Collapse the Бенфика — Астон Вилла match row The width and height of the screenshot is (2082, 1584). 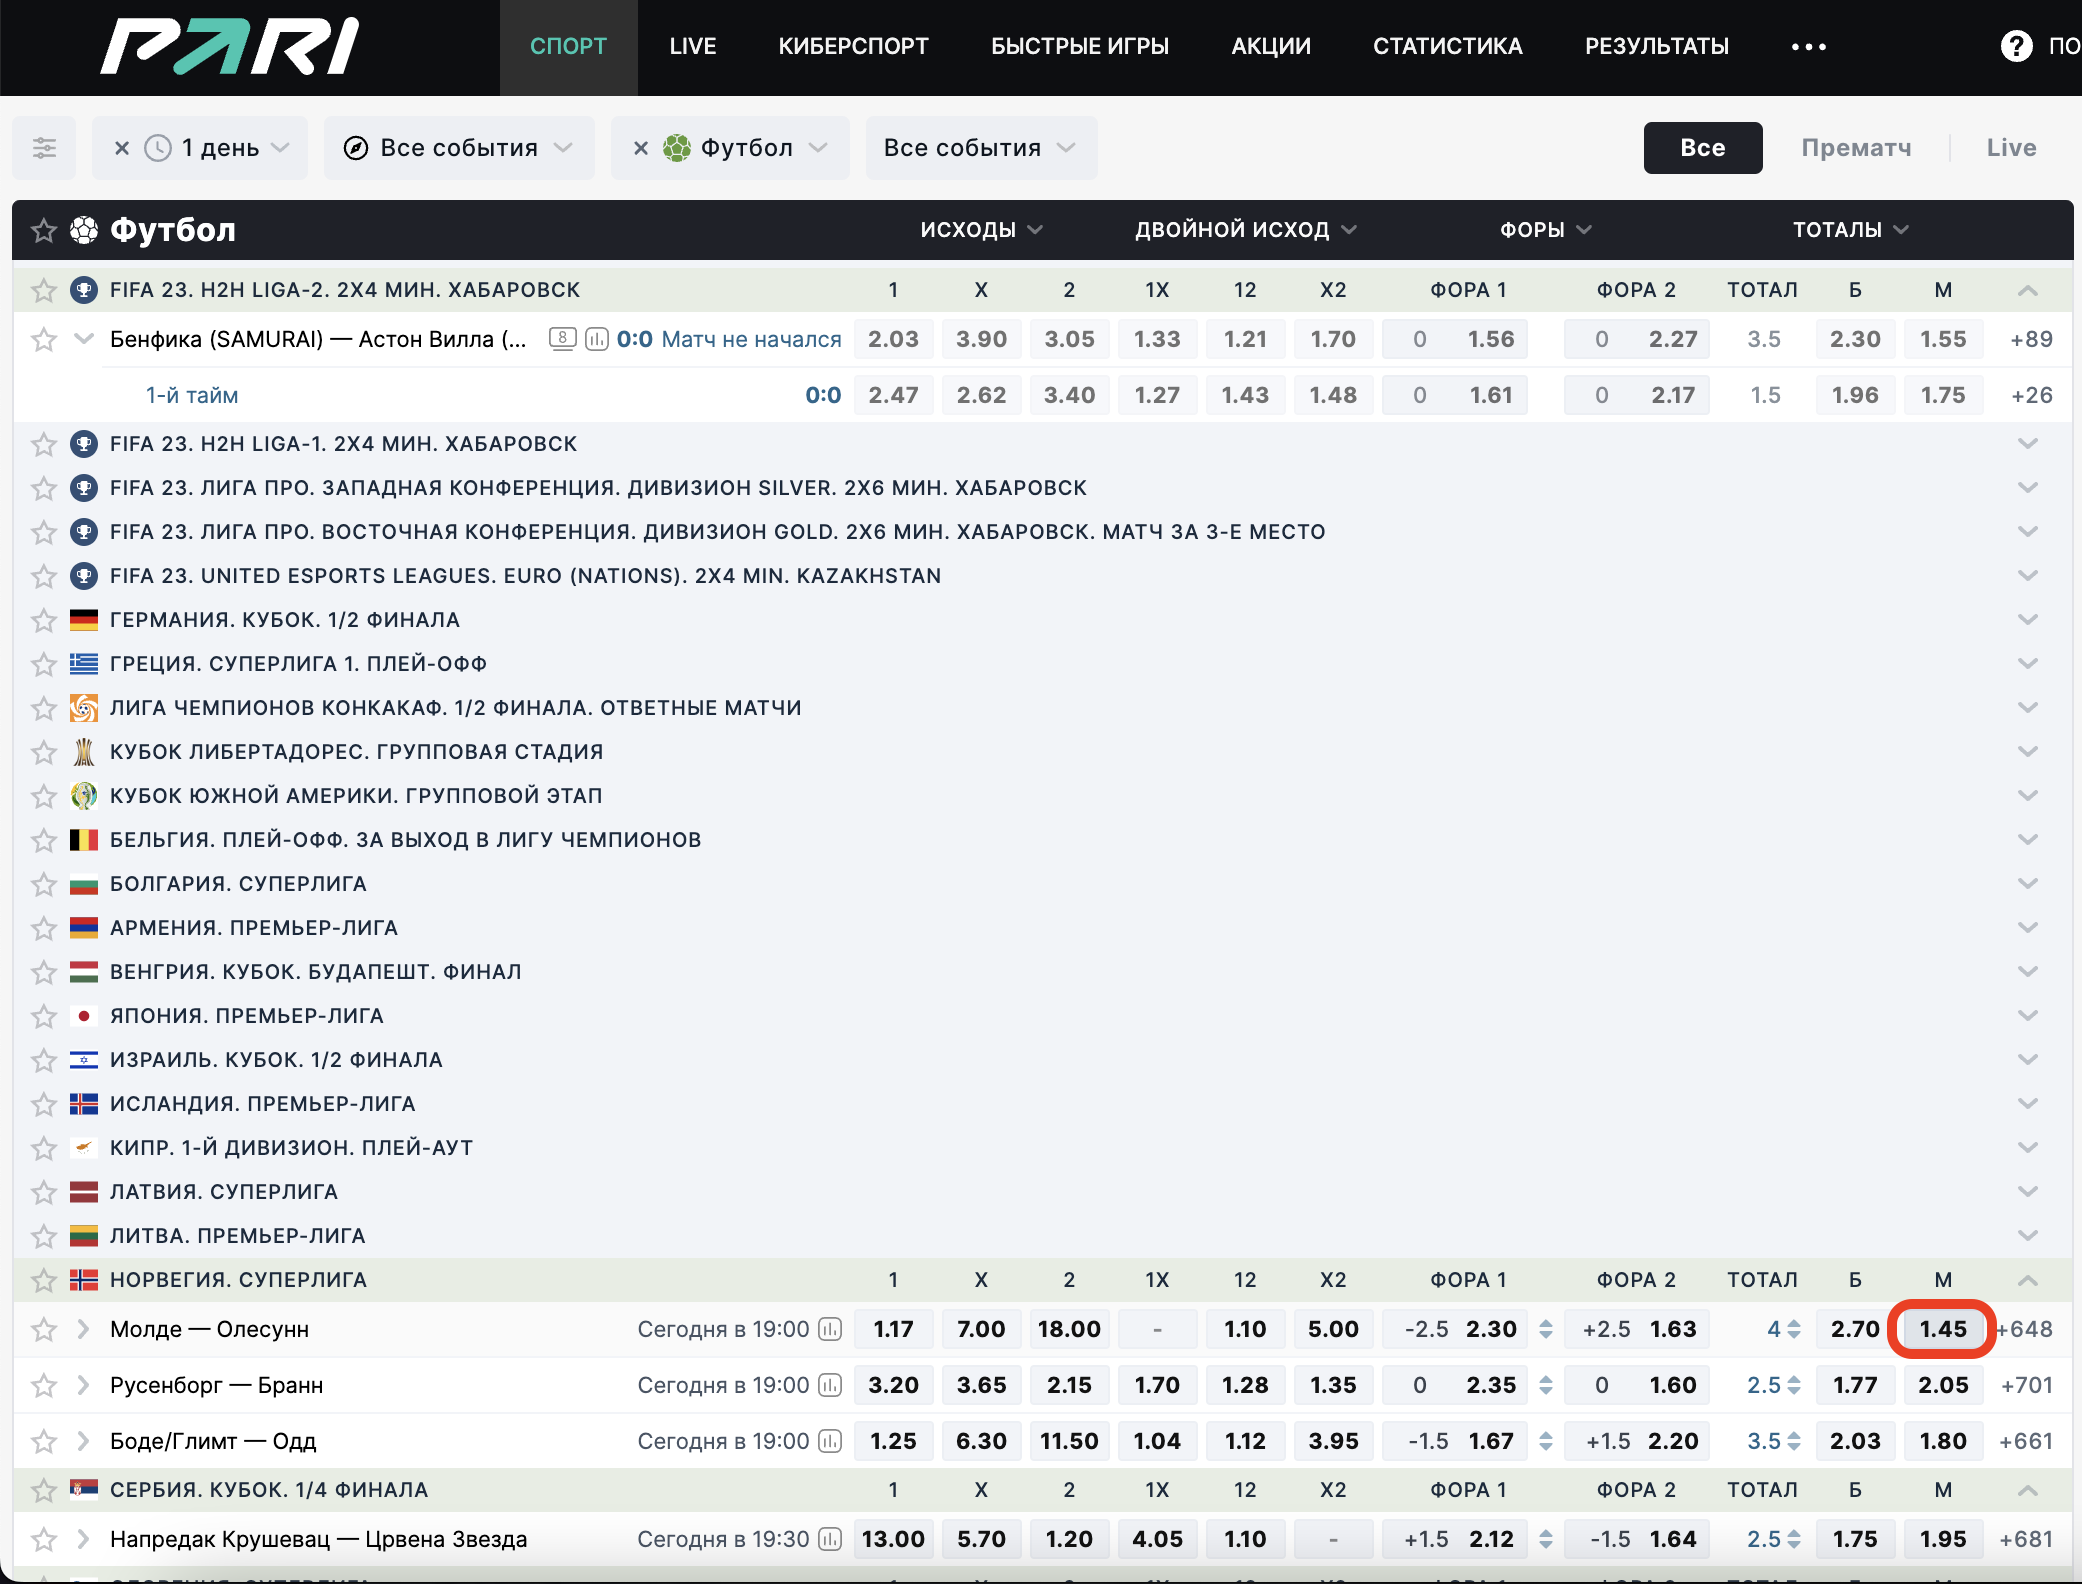84,338
